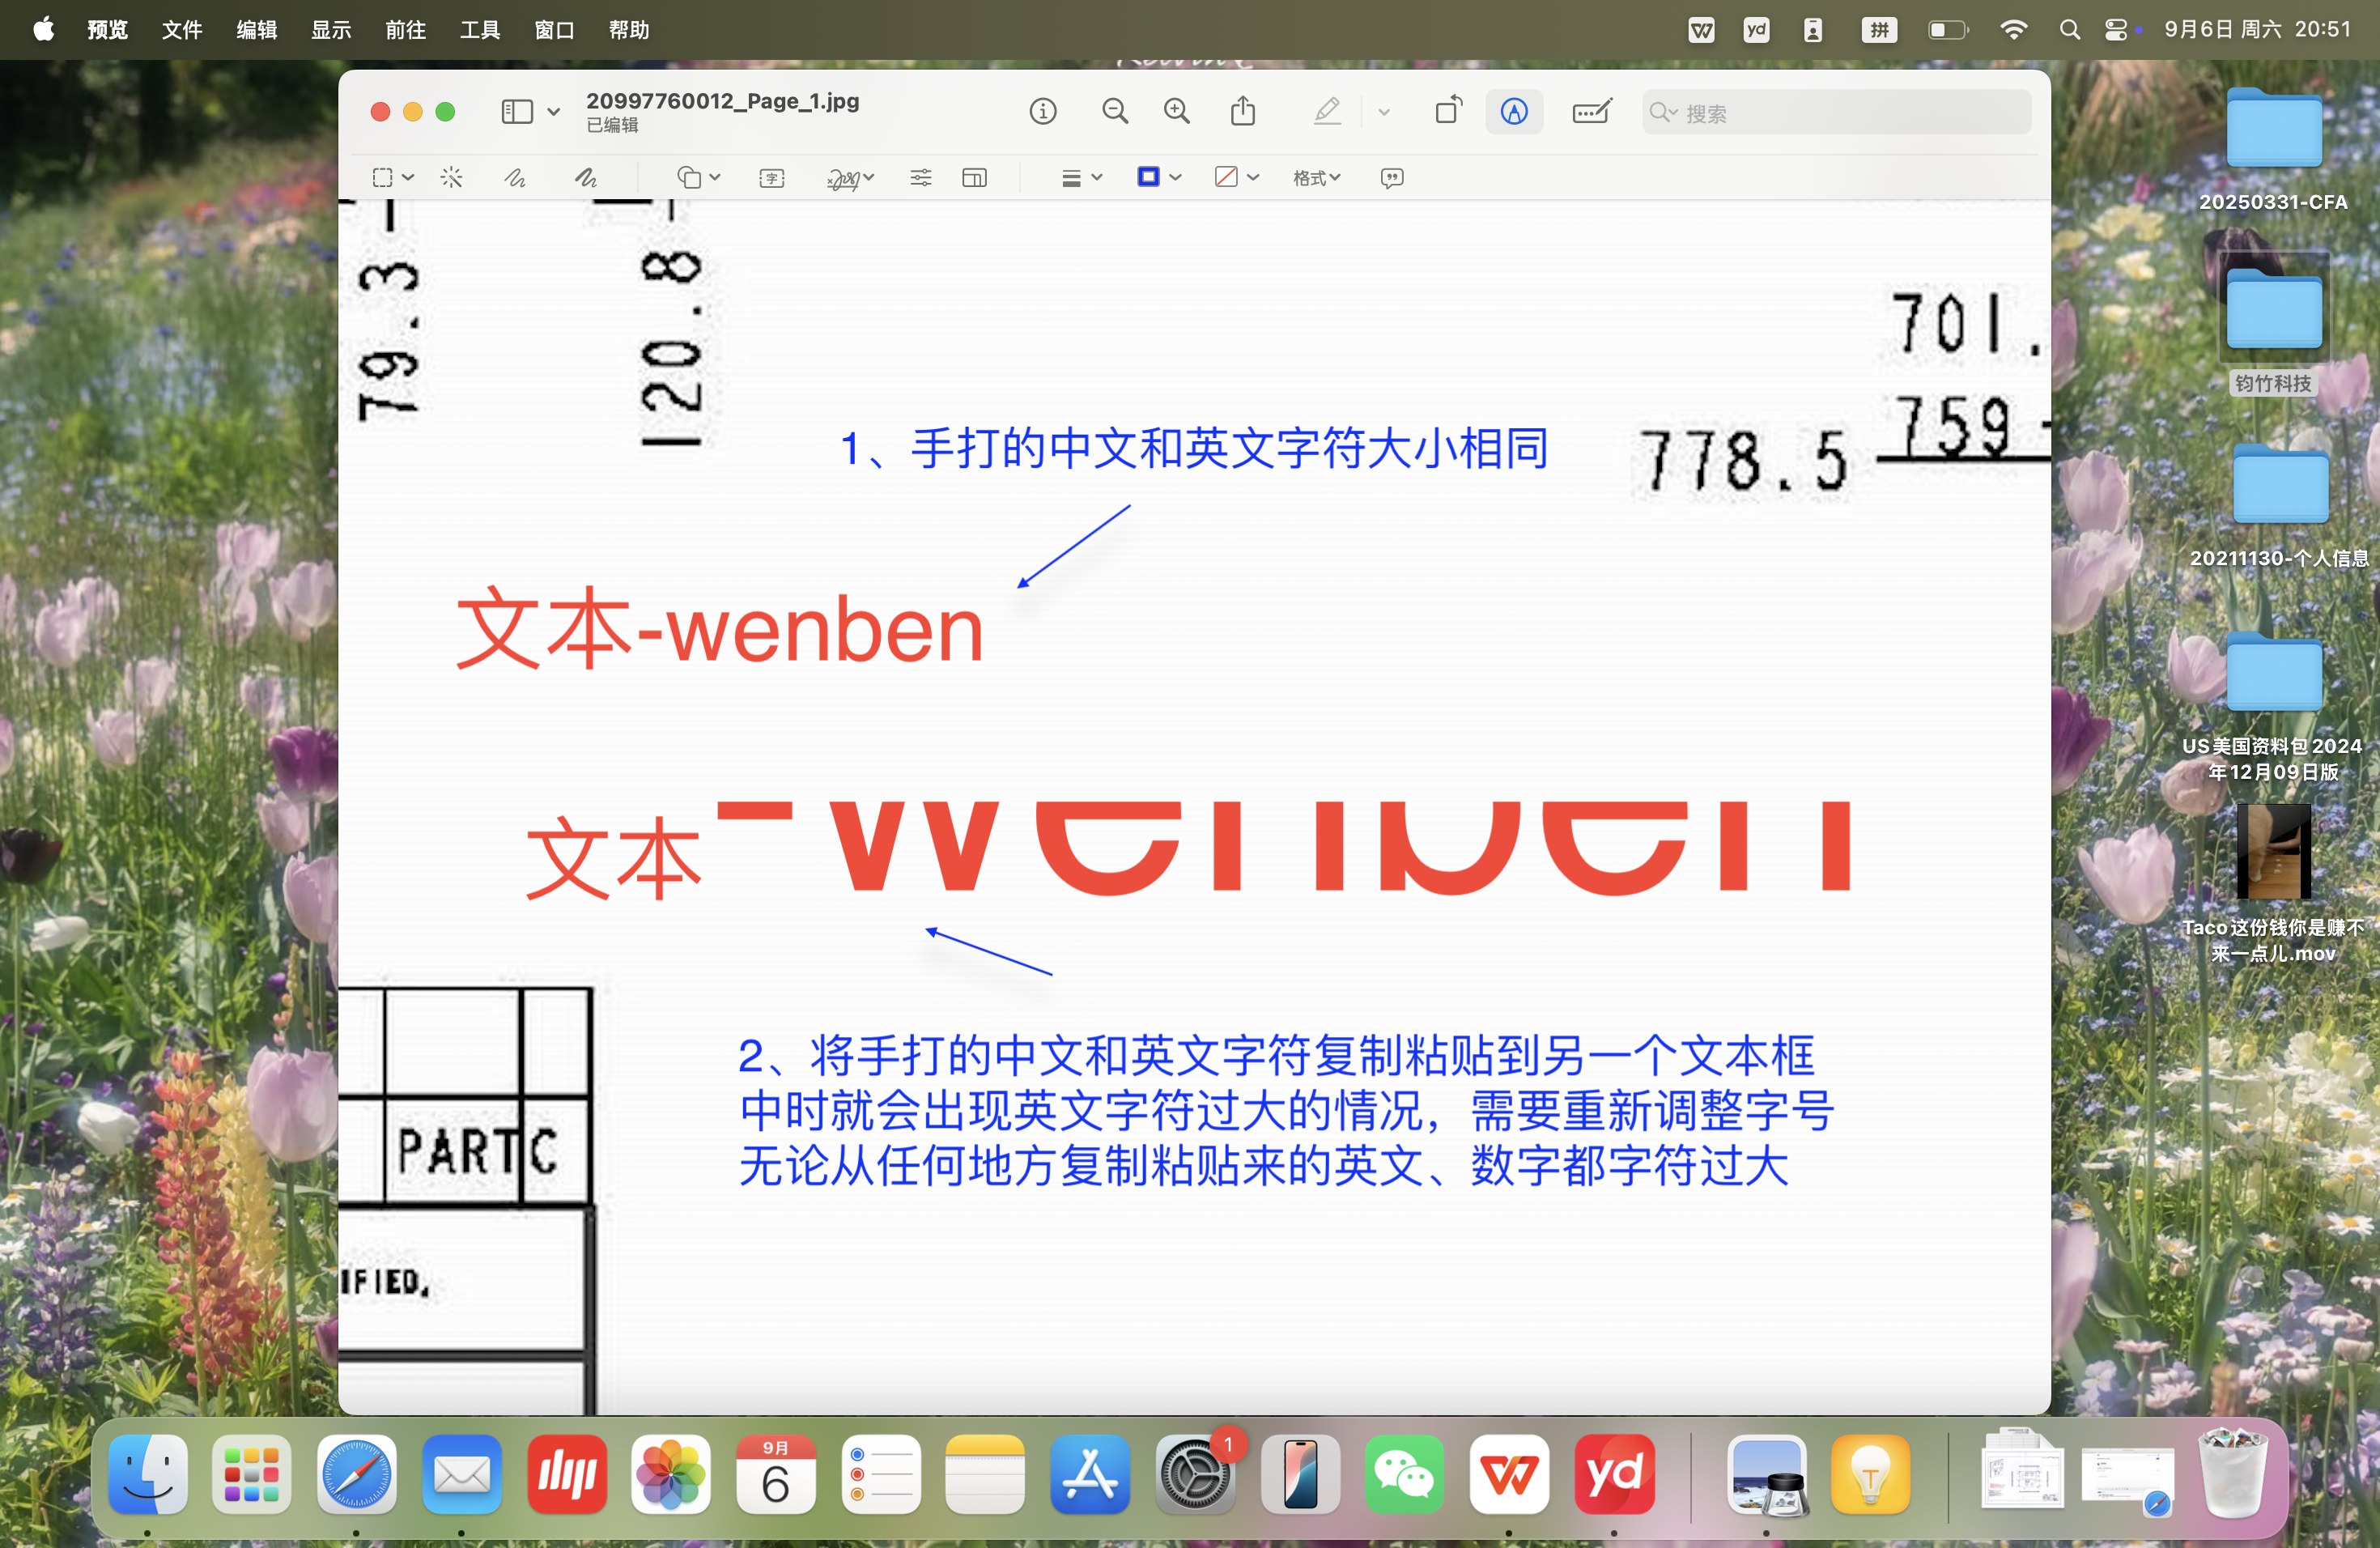Open the document info inspector icon
Viewport: 2380px width, 1548px height.
coord(1042,111)
